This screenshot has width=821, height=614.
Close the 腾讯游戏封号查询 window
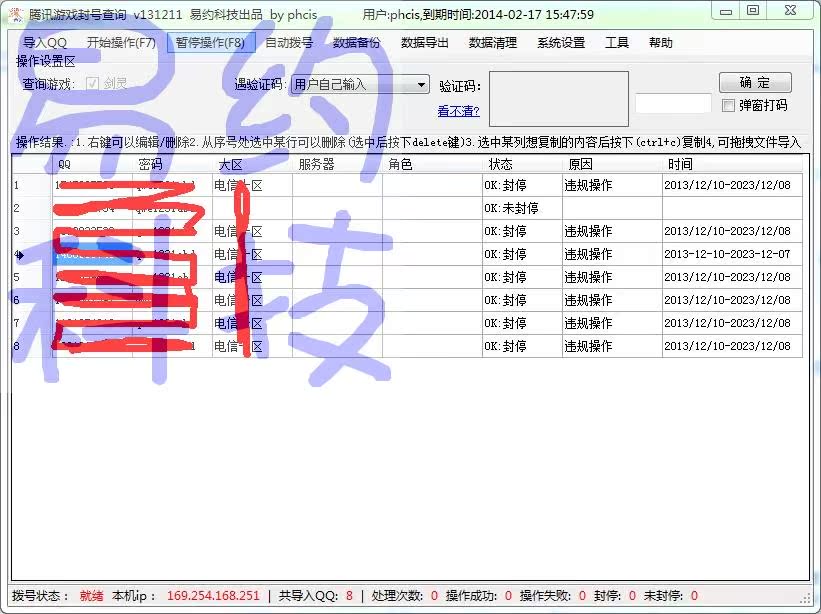[791, 11]
